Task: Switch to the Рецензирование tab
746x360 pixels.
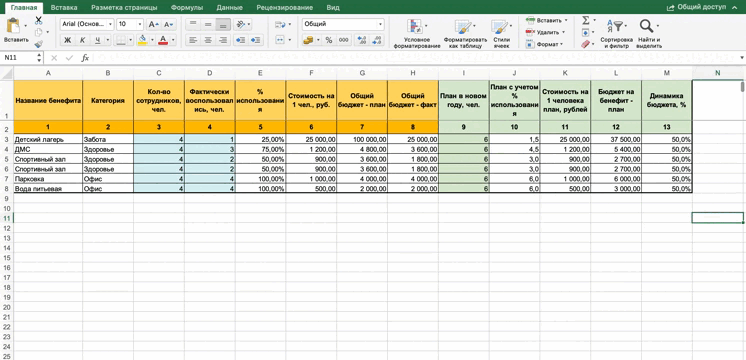Action: [x=285, y=8]
